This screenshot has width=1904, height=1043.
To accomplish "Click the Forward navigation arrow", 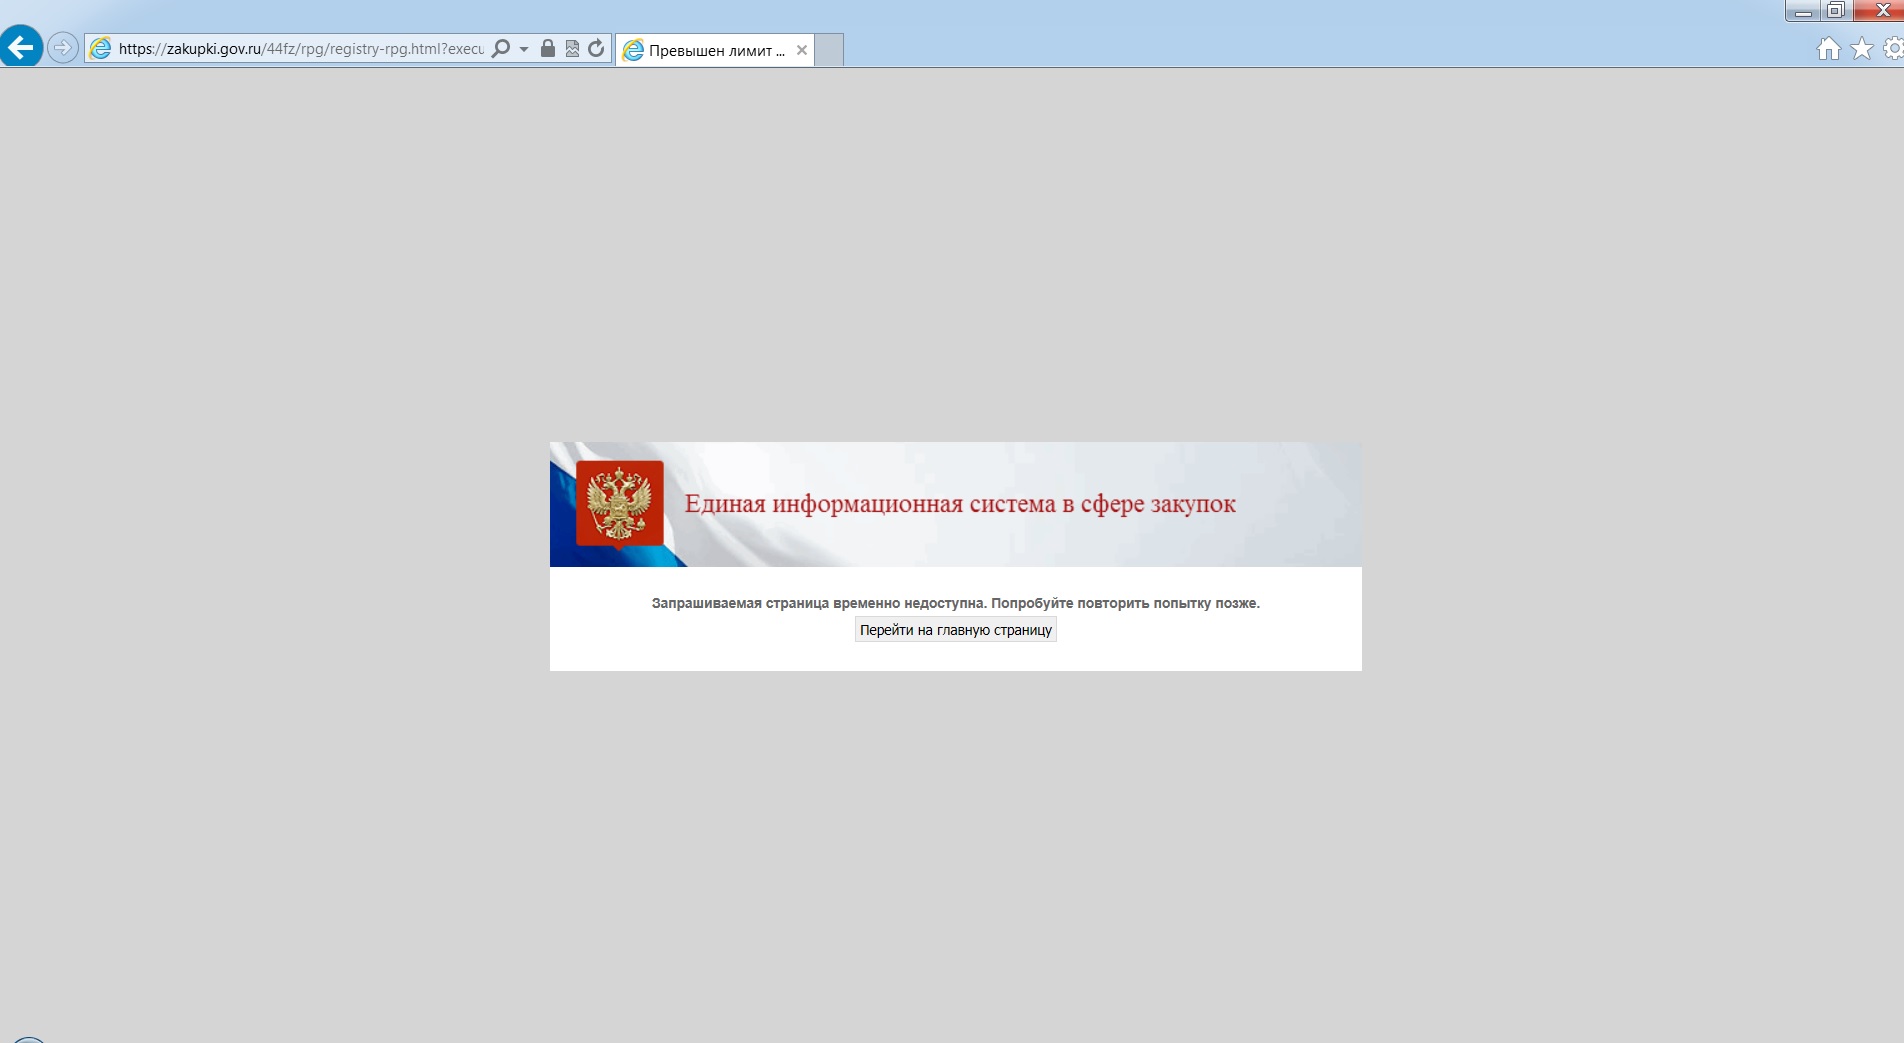I will 62,48.
